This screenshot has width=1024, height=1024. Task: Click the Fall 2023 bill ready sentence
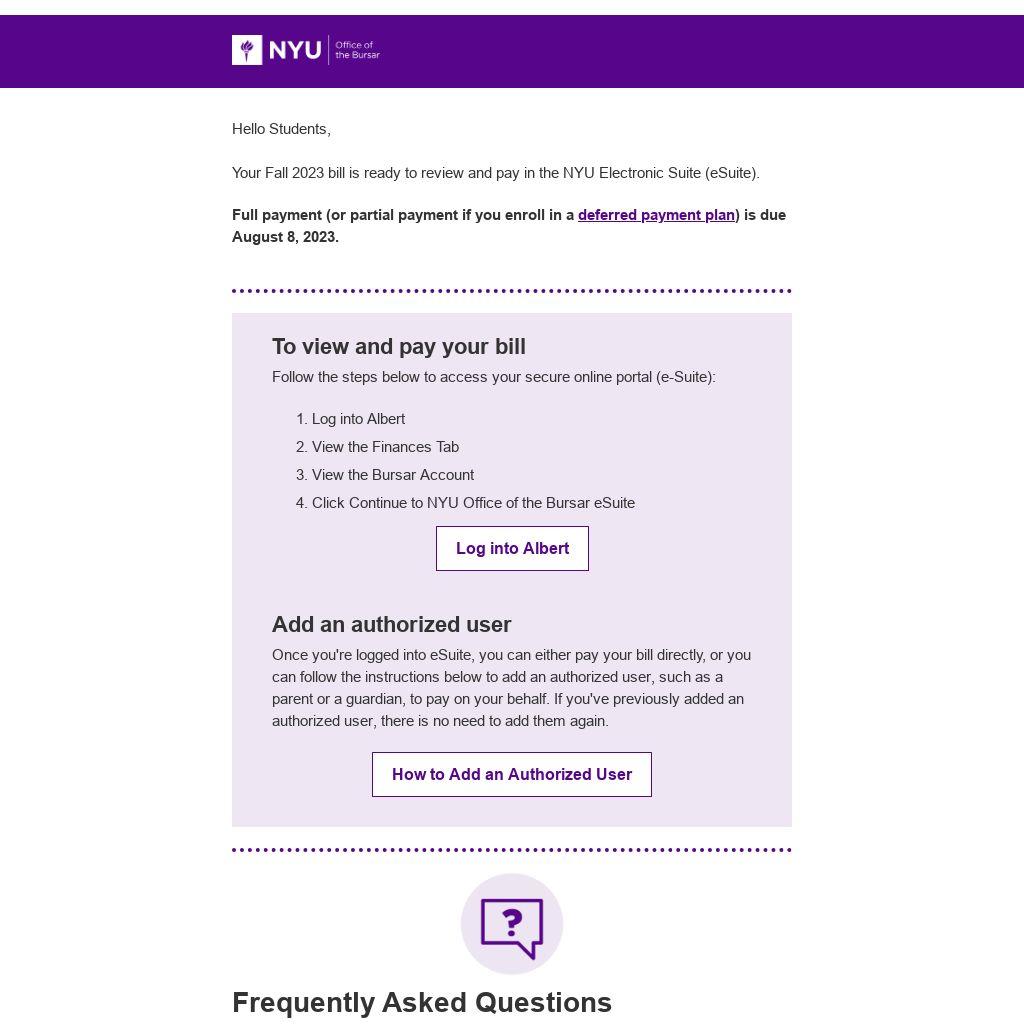[x=496, y=173]
